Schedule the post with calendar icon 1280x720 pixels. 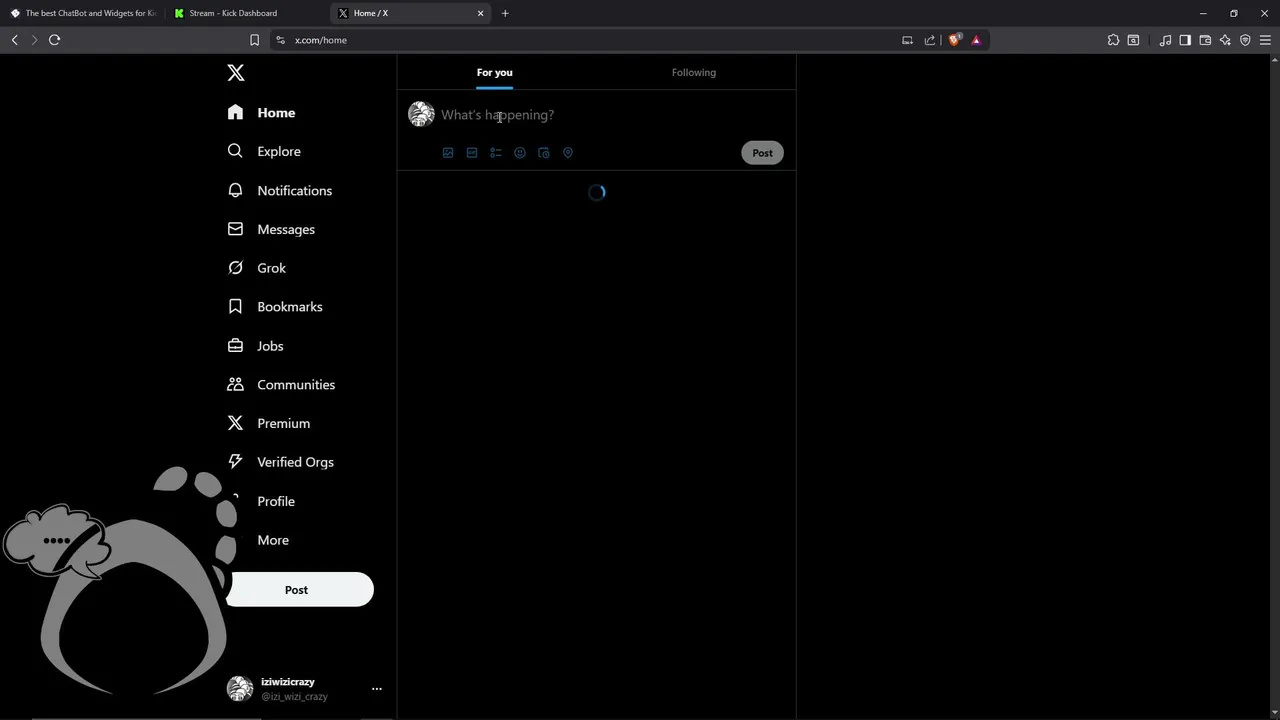click(x=544, y=153)
